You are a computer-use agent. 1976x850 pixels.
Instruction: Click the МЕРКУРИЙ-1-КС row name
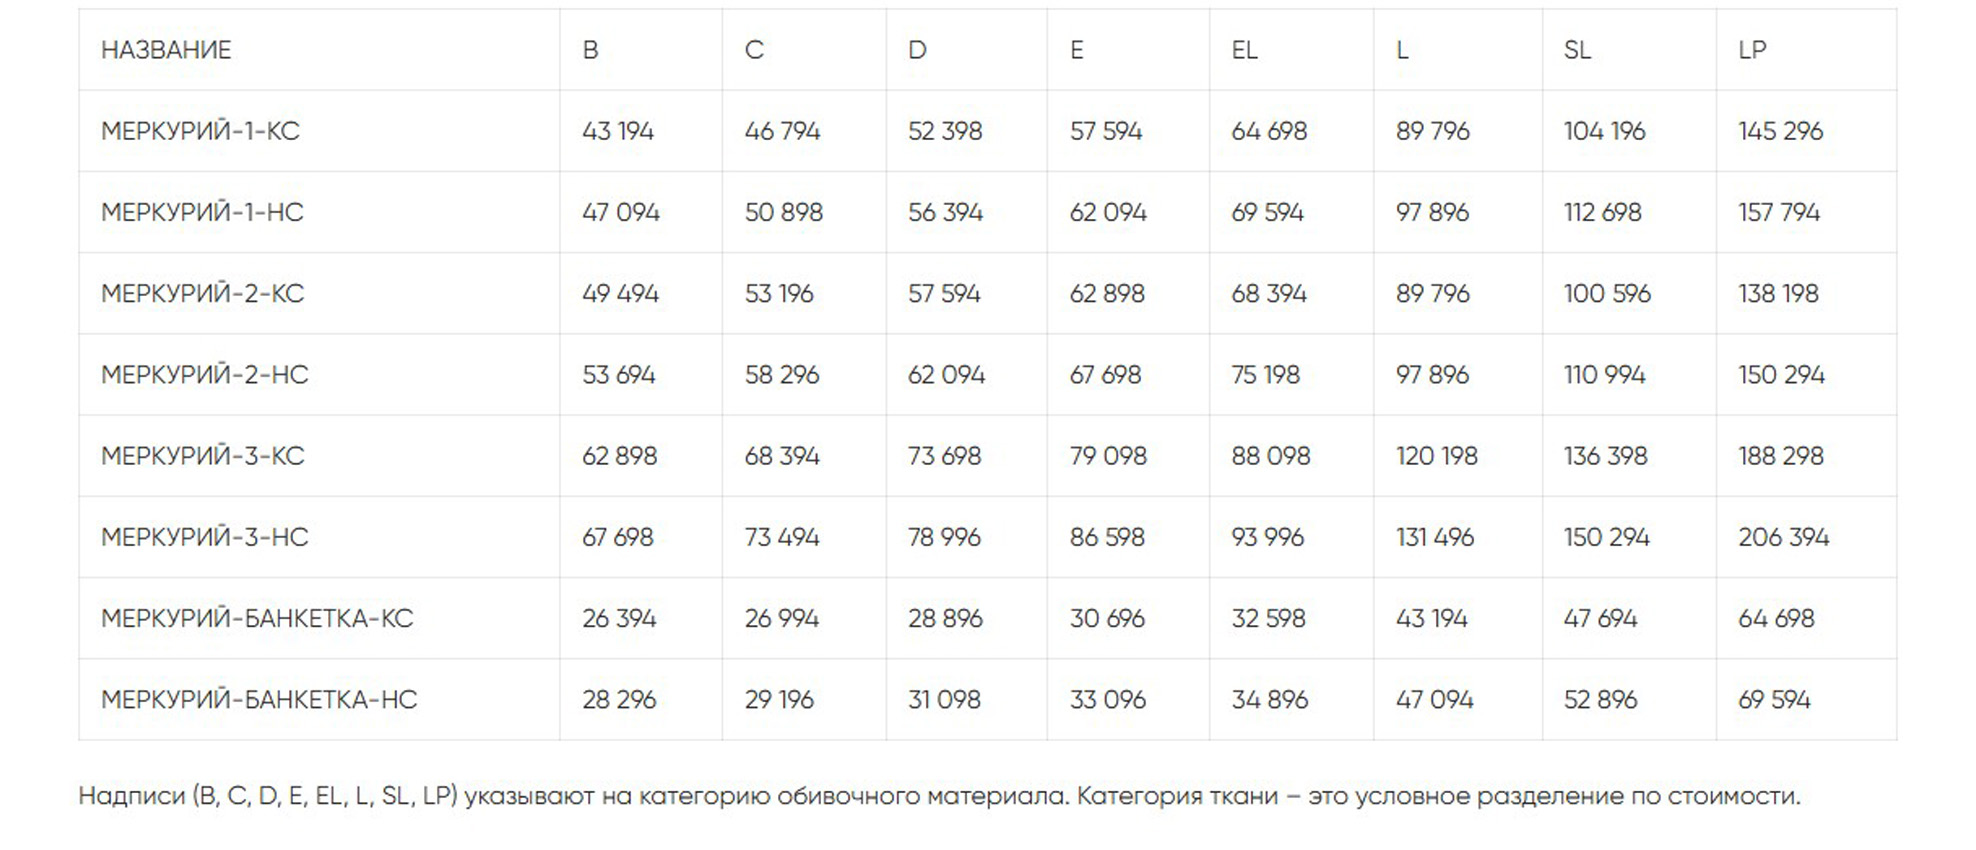[200, 131]
